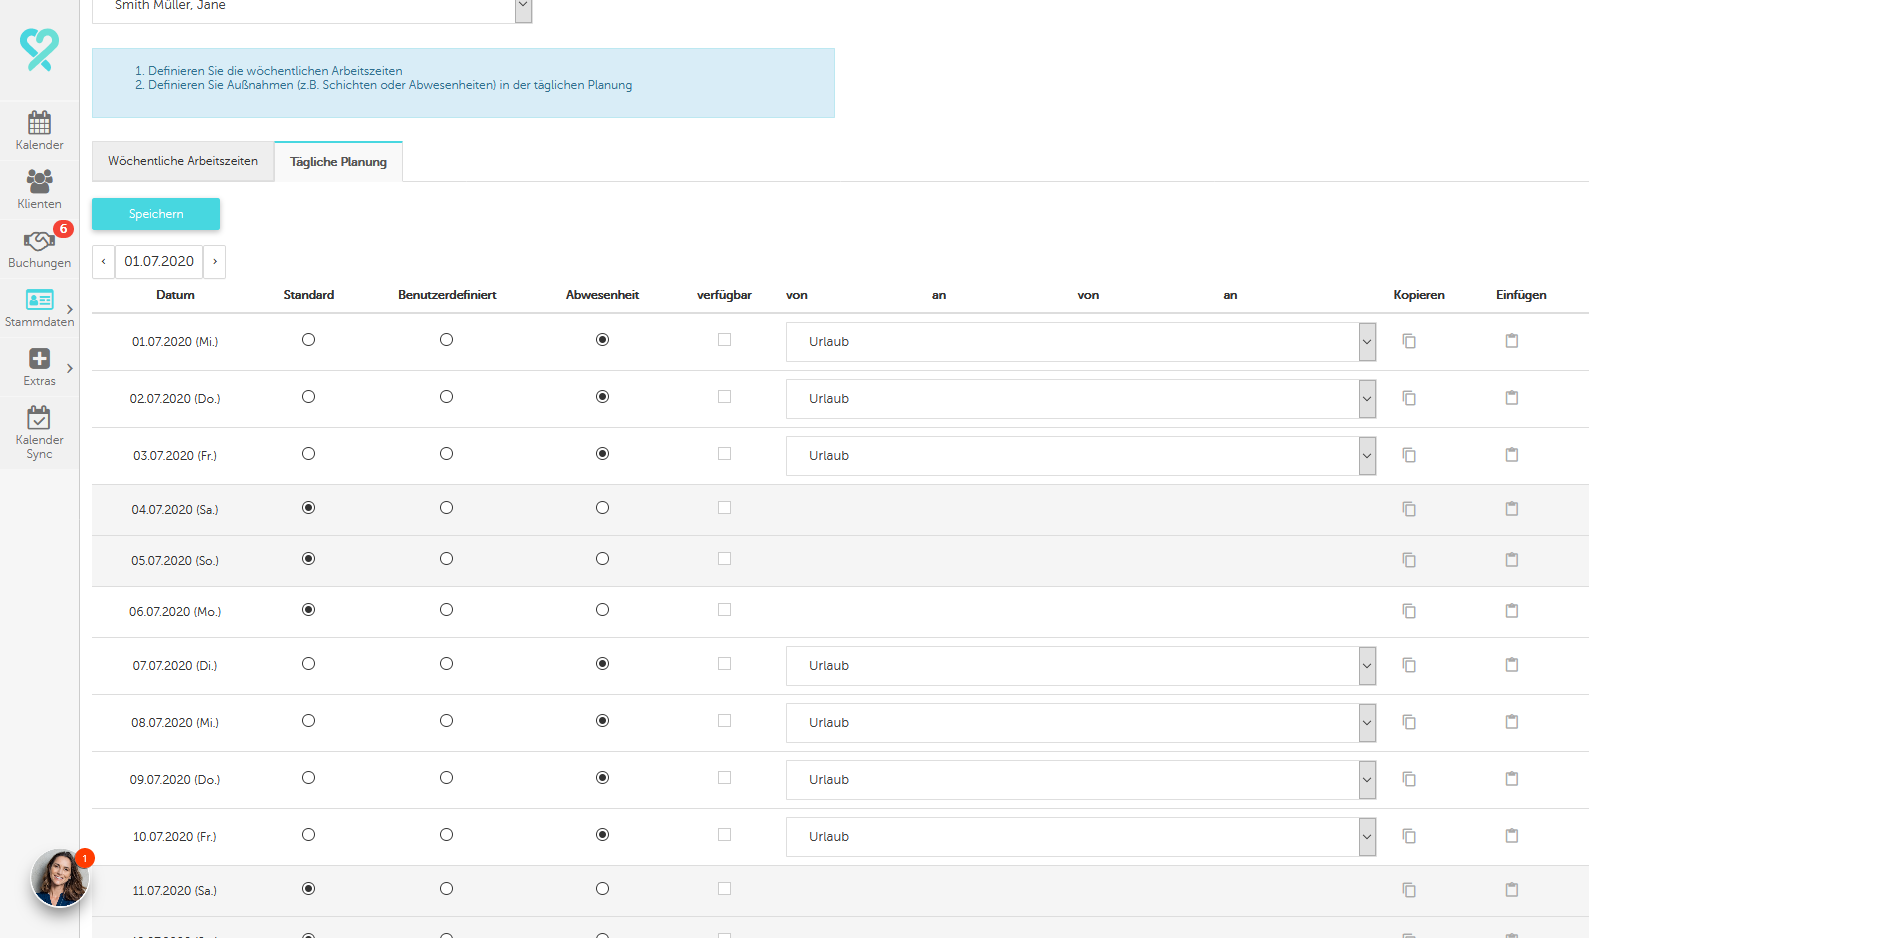Open the Klienten section
The width and height of the screenshot is (1903, 938).
point(39,189)
